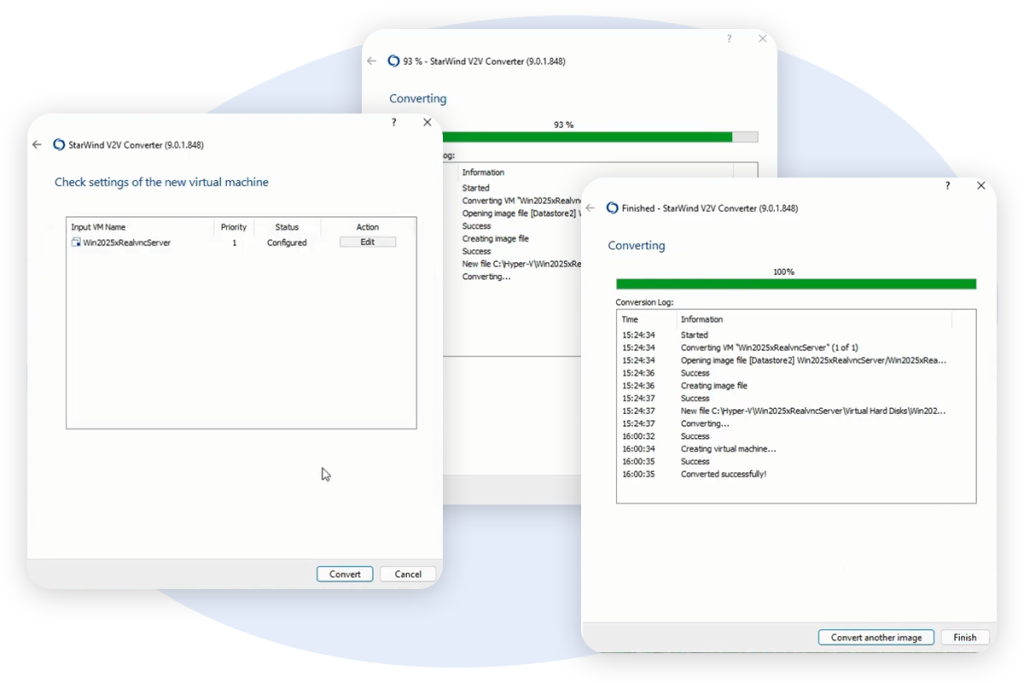The height and width of the screenshot is (683, 1024).
Task: Click the VM icon beside Win2025xRealvncServer
Action: pos(76,243)
